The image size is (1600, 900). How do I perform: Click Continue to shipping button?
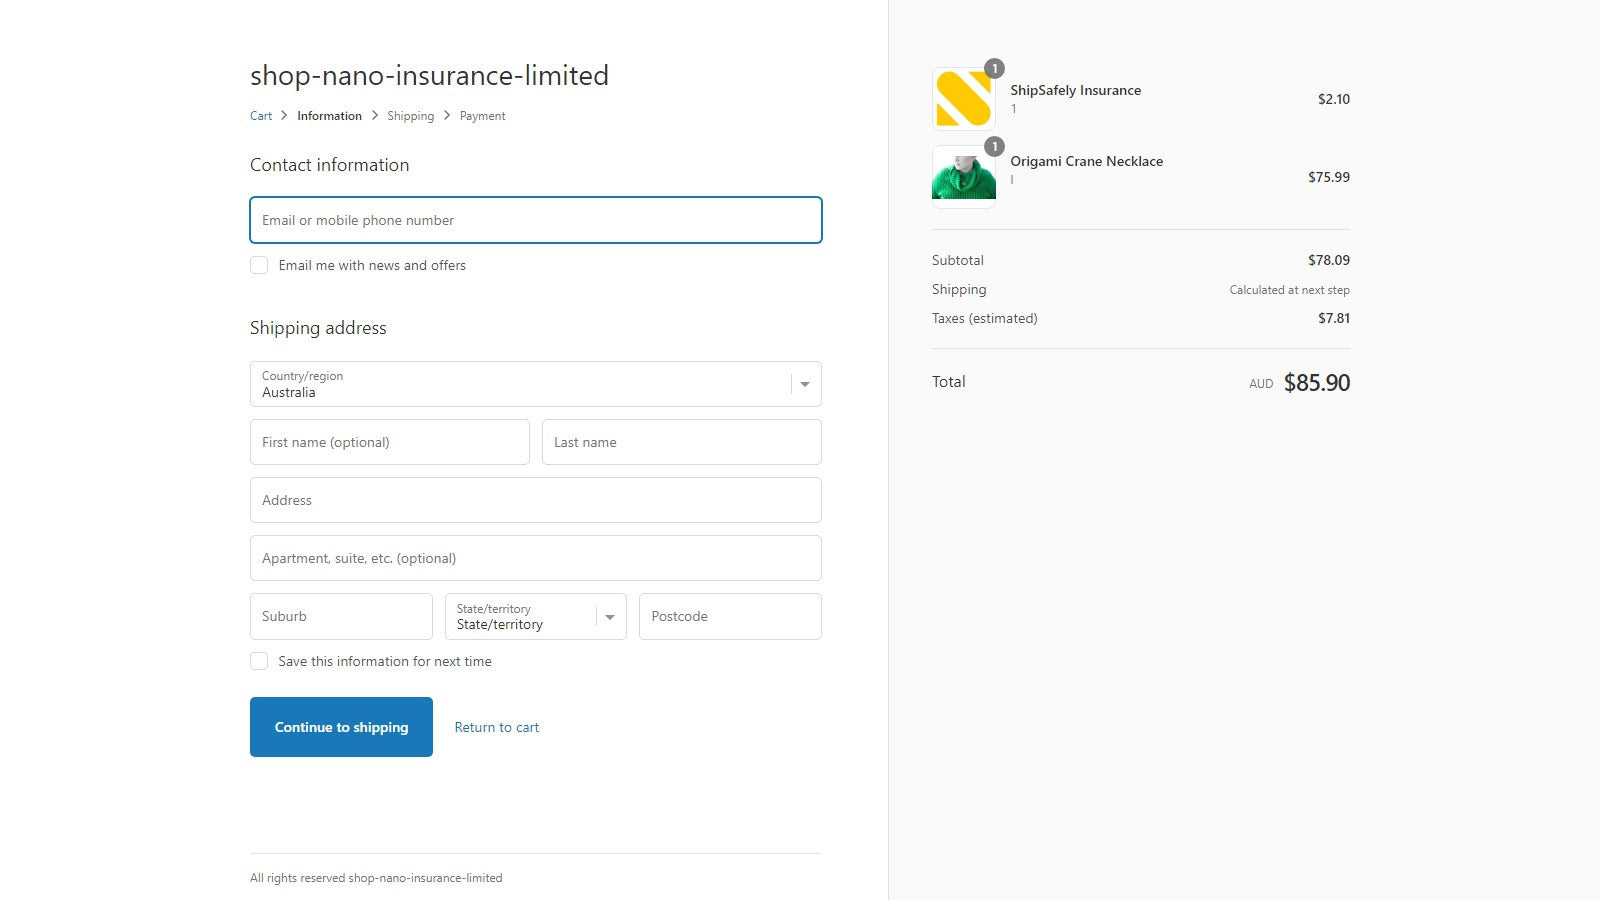click(341, 727)
